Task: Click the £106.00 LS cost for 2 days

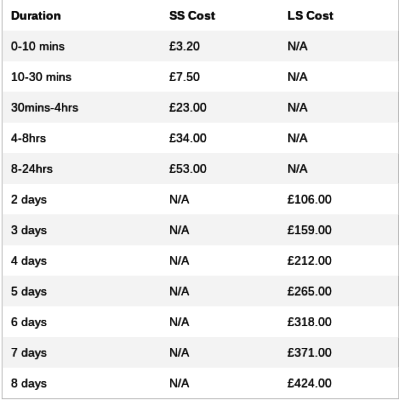Action: [310, 199]
